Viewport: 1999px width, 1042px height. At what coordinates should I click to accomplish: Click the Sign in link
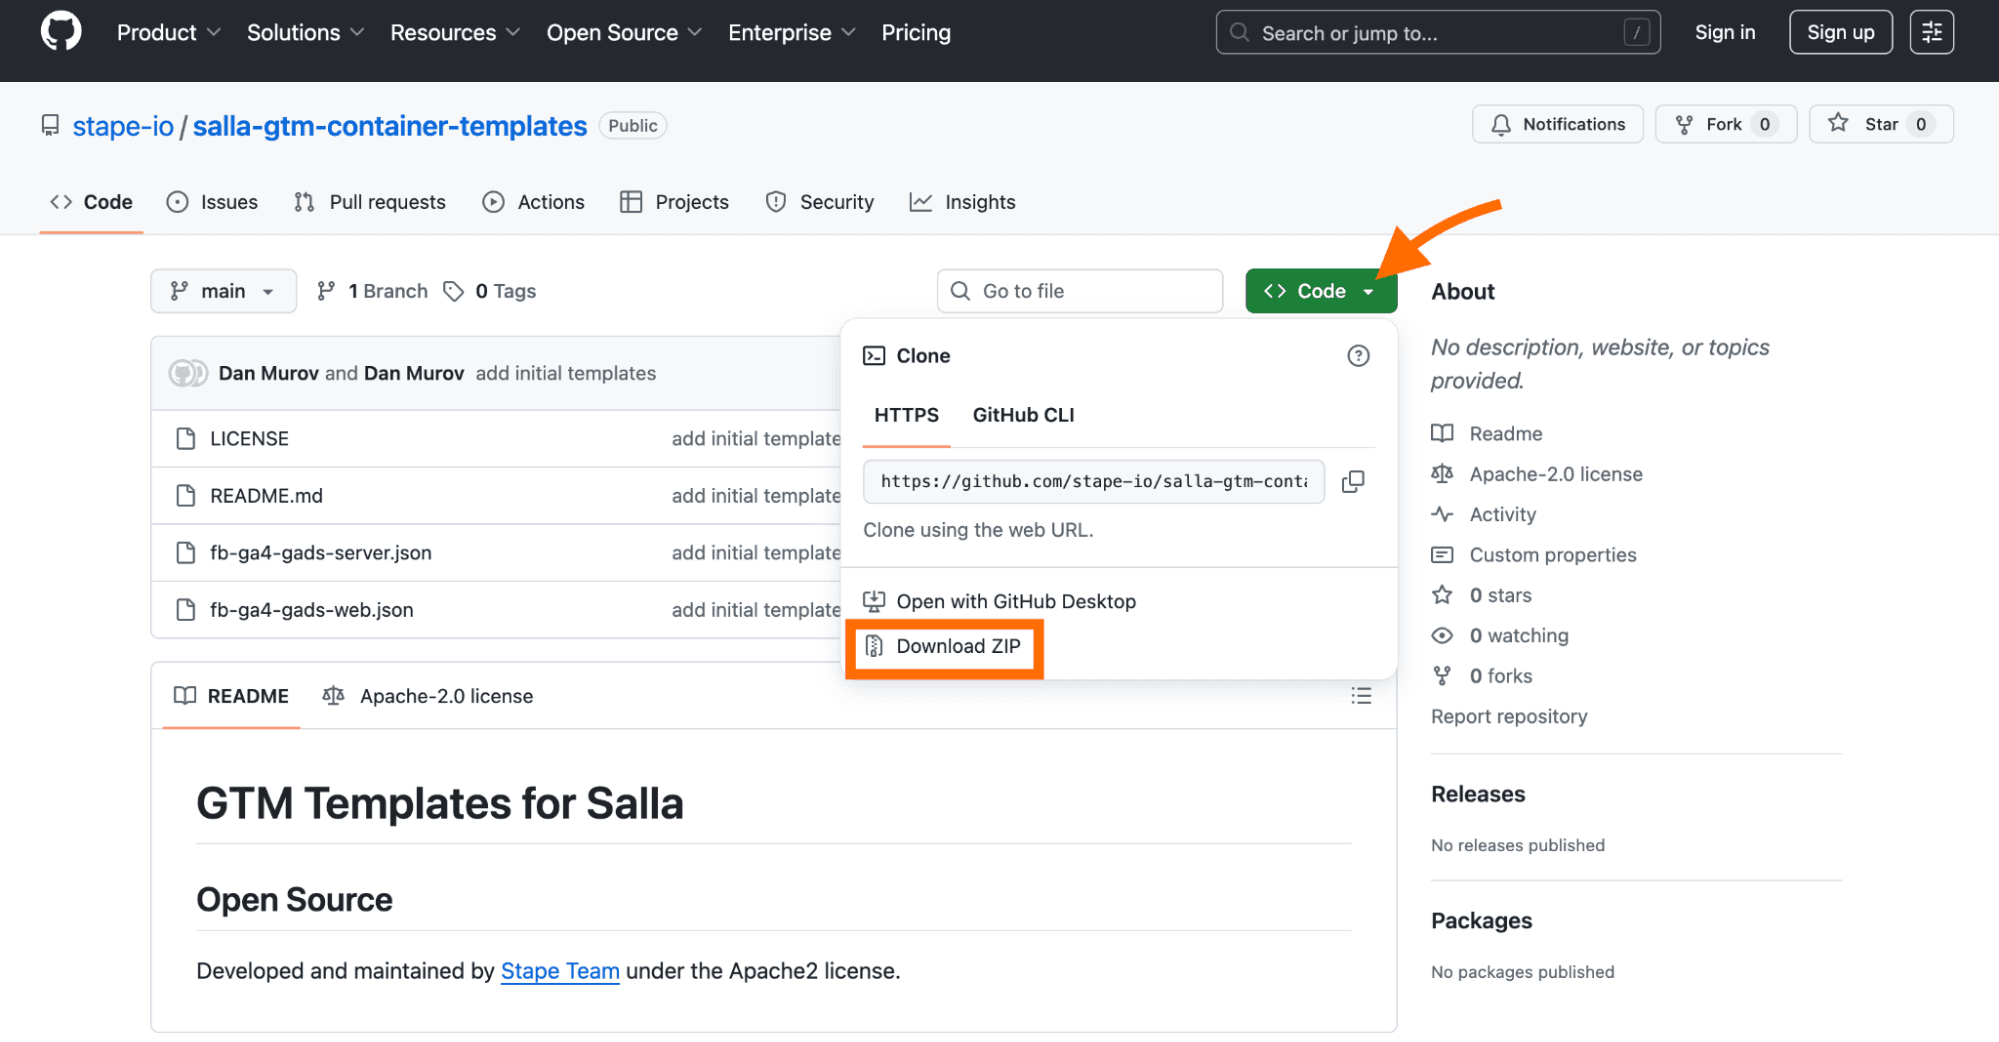point(1725,32)
